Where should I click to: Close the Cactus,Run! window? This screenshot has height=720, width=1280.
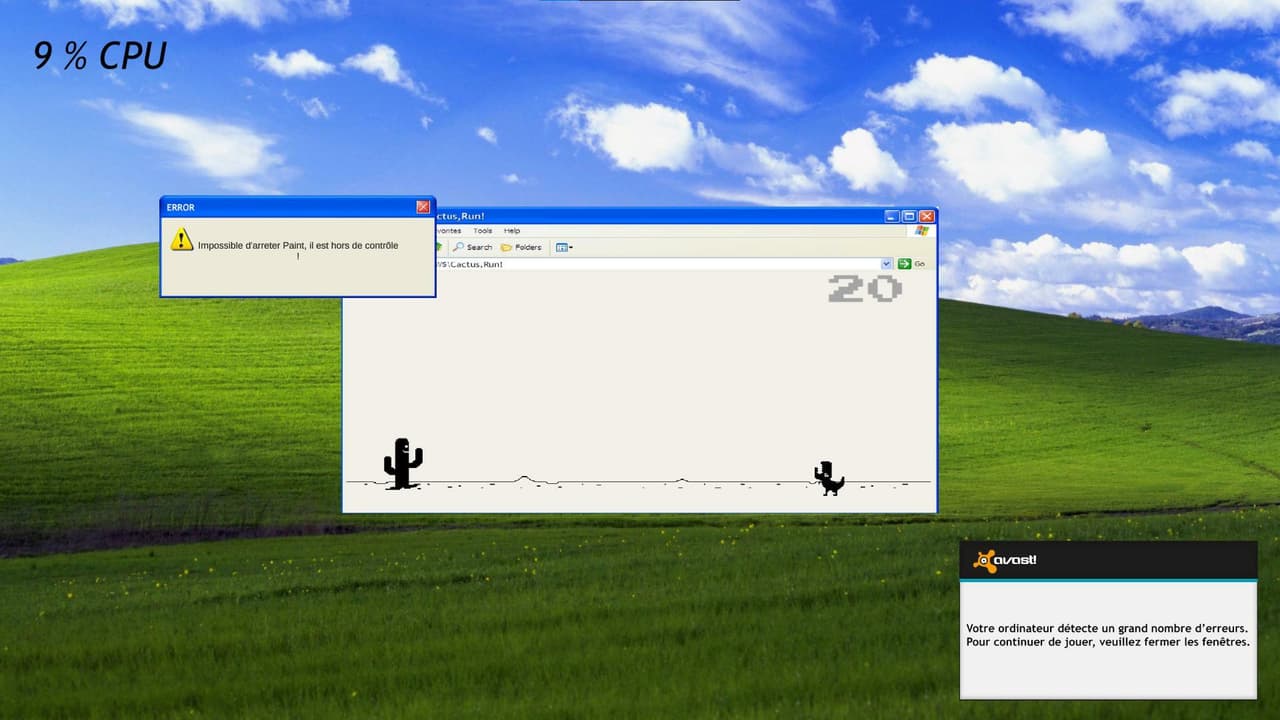tap(926, 216)
